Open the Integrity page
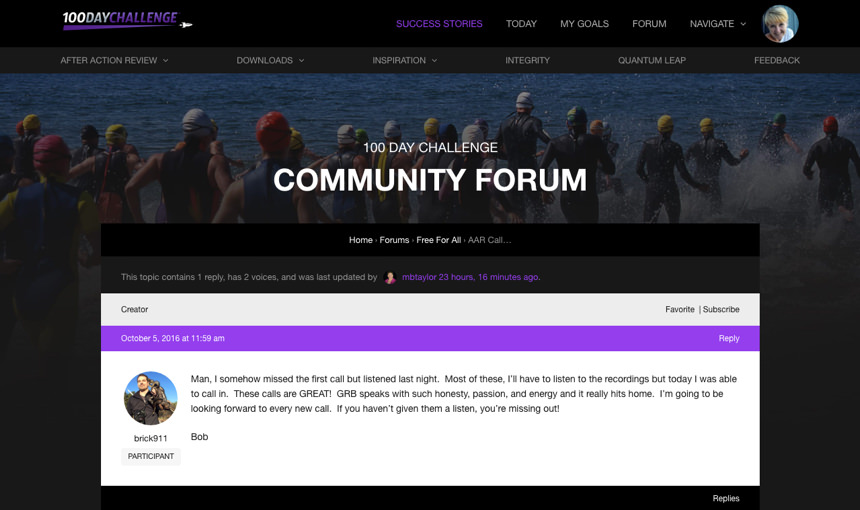This screenshot has height=510, width=860. pos(527,61)
